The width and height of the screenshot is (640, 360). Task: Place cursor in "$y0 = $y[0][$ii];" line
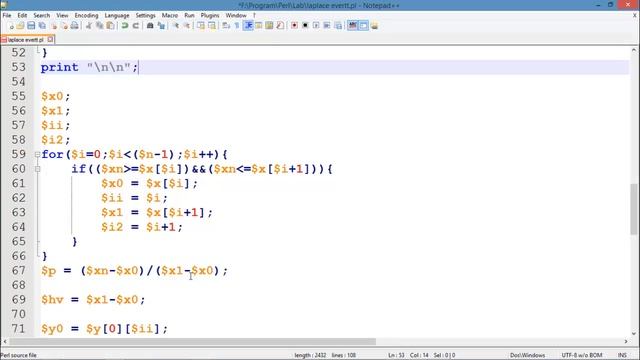point(104,329)
